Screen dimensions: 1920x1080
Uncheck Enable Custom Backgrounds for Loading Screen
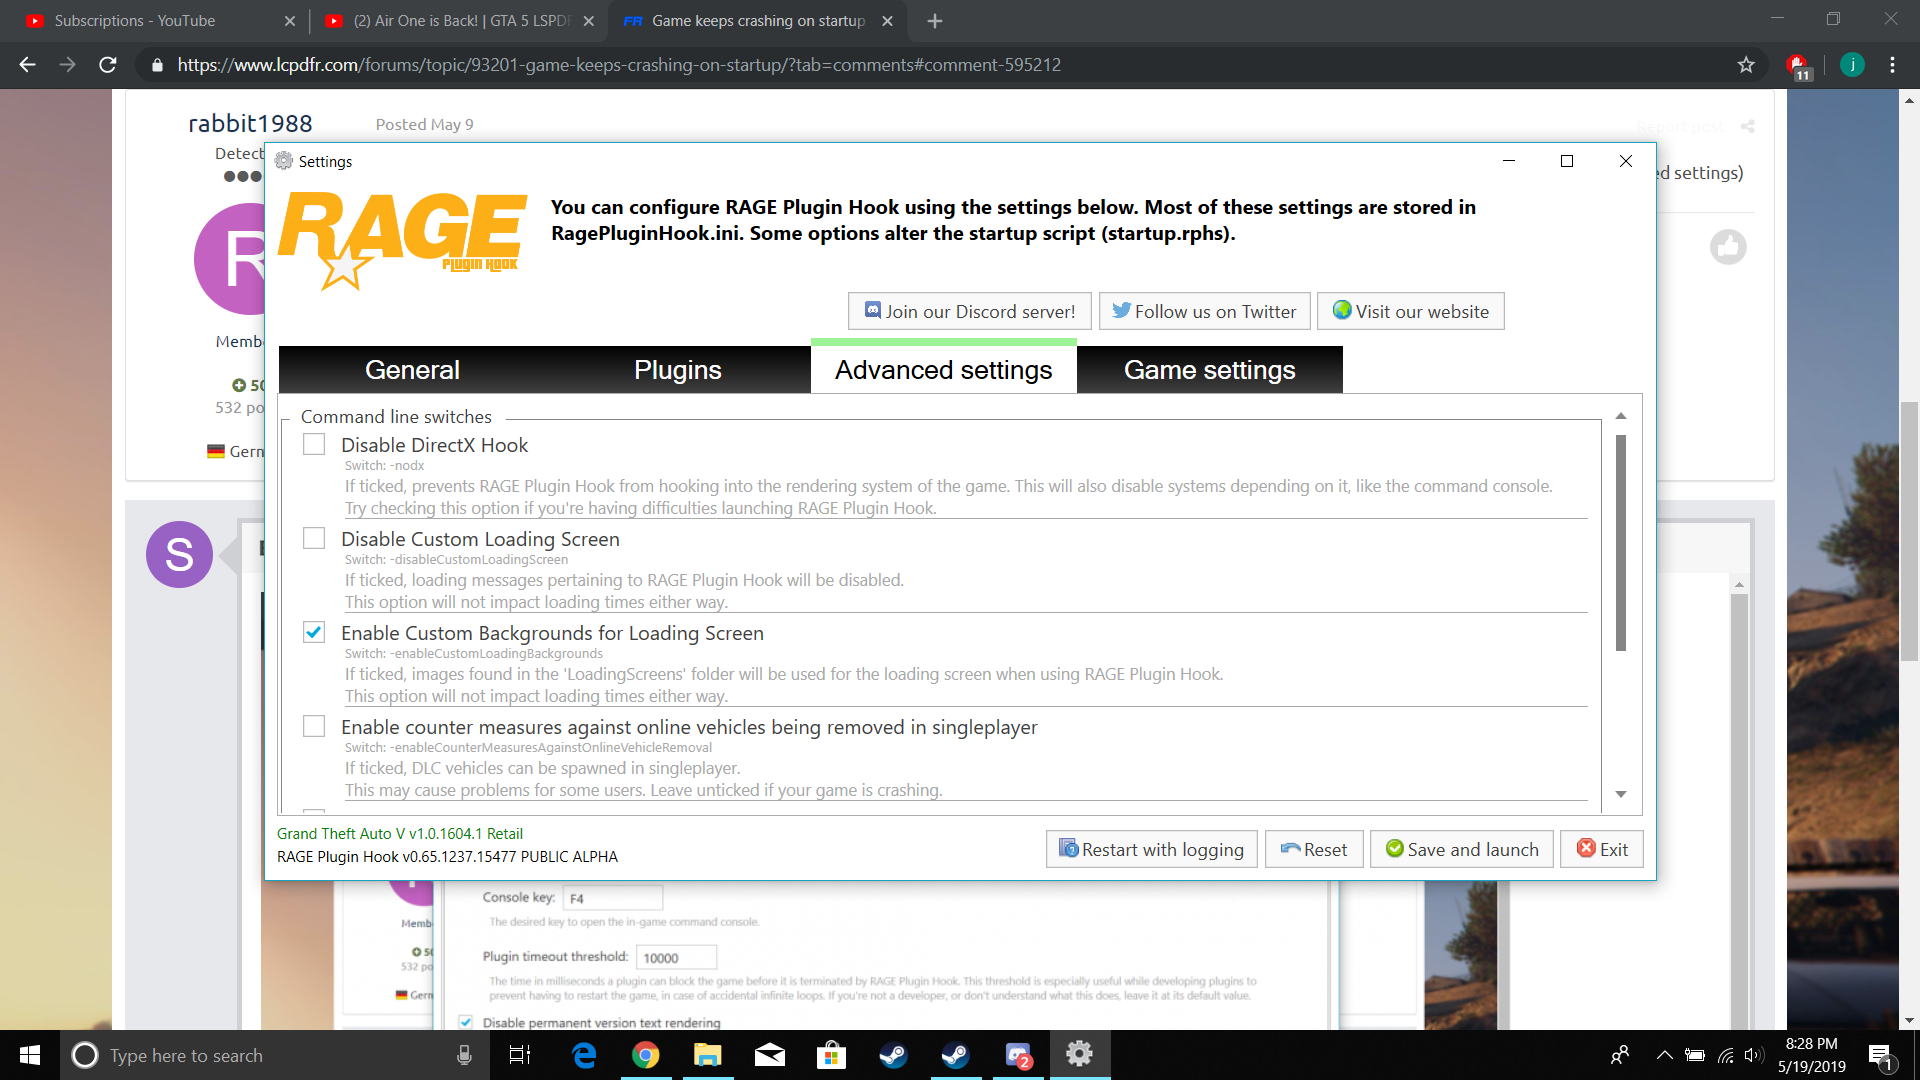[x=314, y=632]
